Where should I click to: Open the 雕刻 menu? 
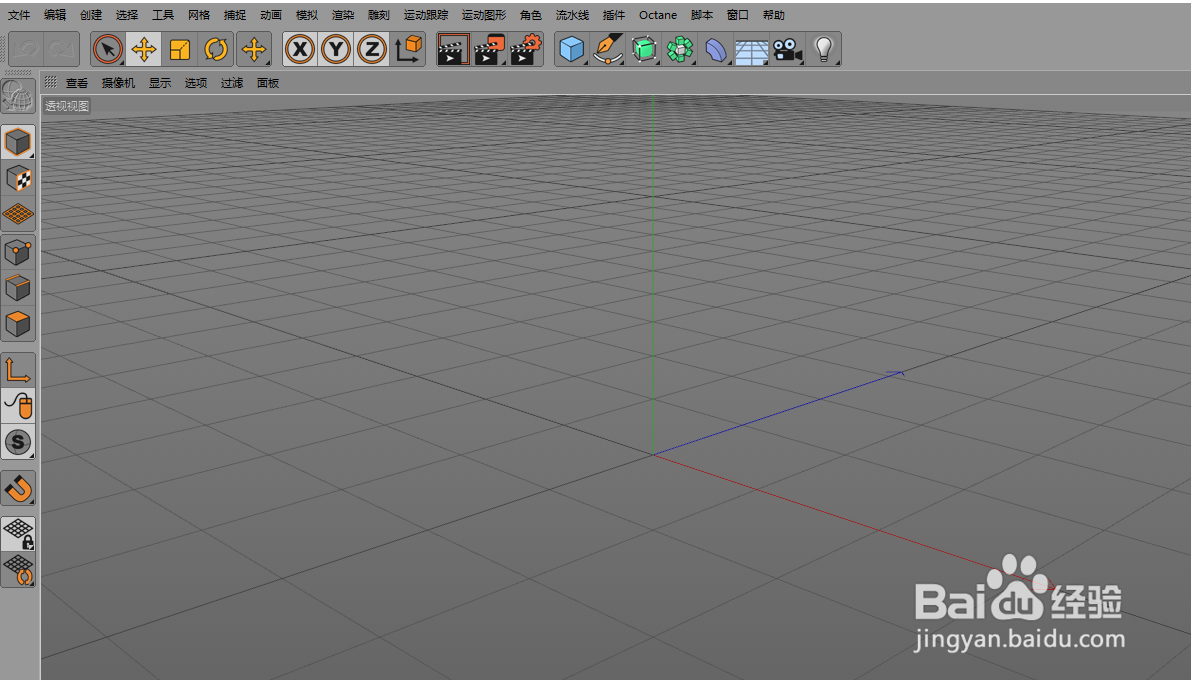click(378, 15)
